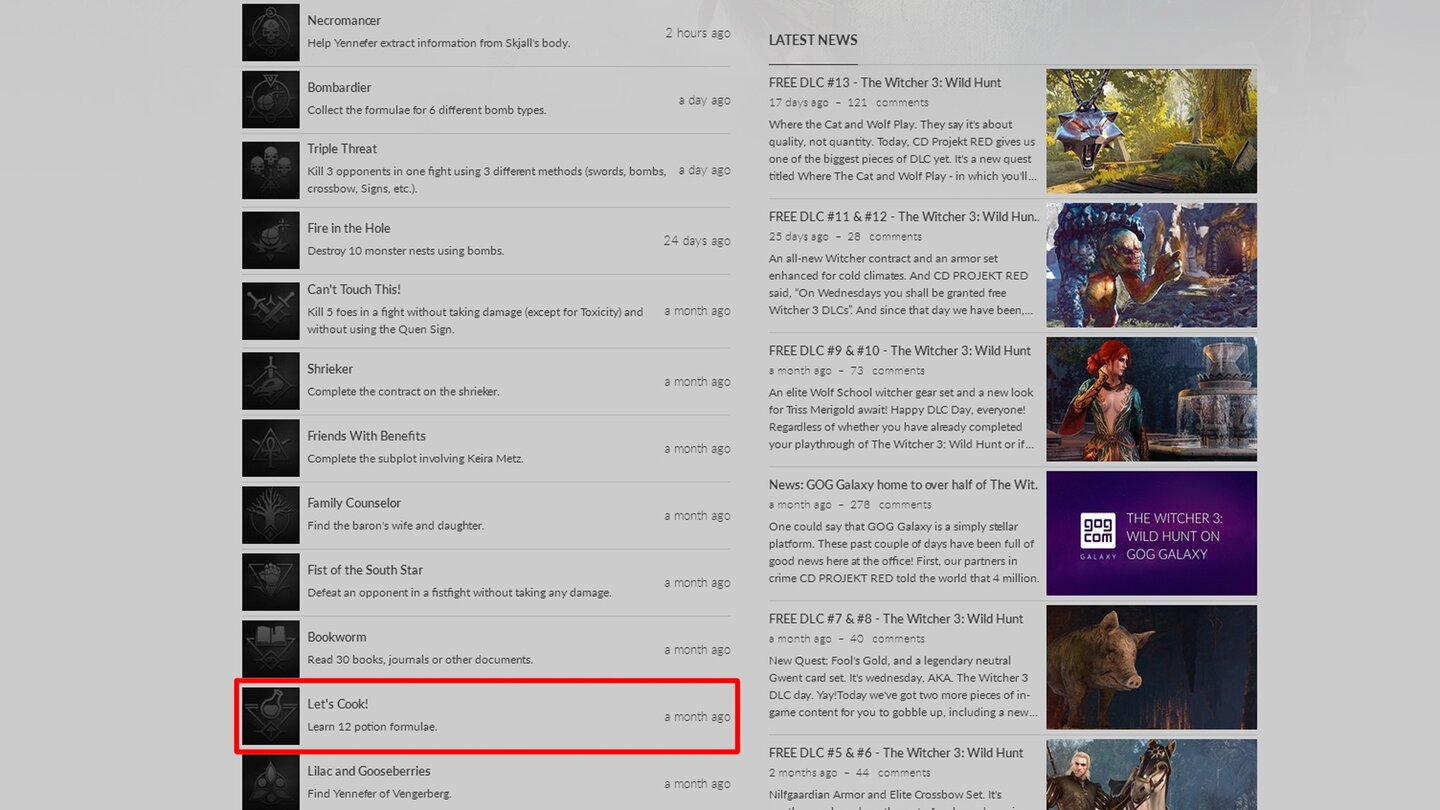Click the '25 days ago' news date

pos(798,237)
